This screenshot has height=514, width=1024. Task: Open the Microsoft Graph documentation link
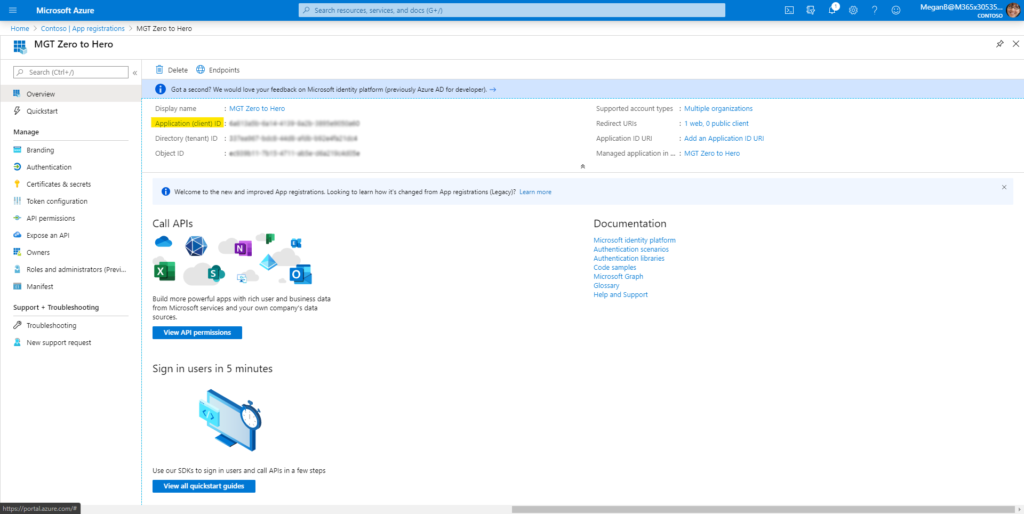(620, 277)
